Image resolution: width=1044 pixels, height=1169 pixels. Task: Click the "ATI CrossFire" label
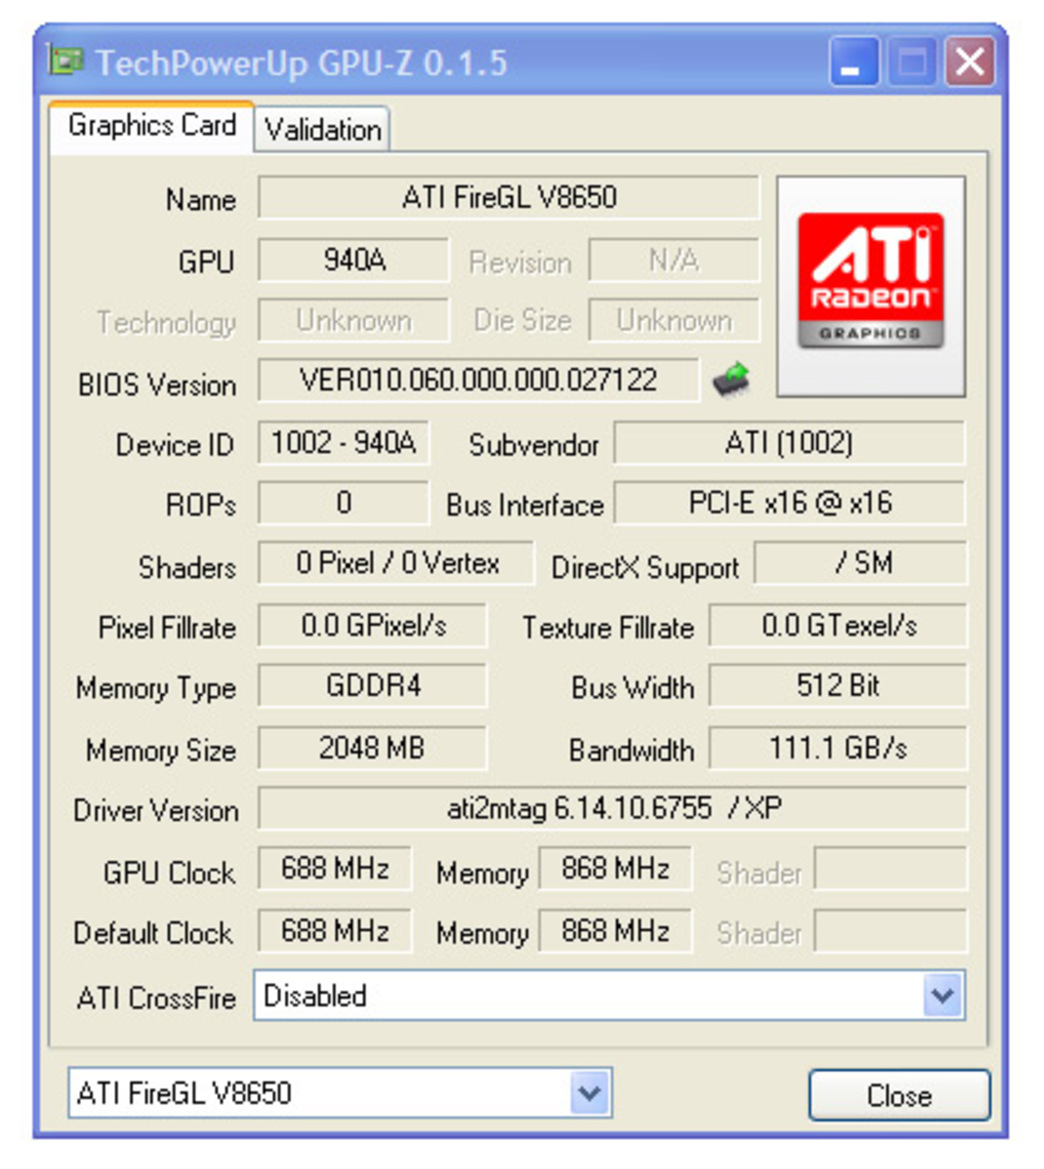tap(156, 998)
